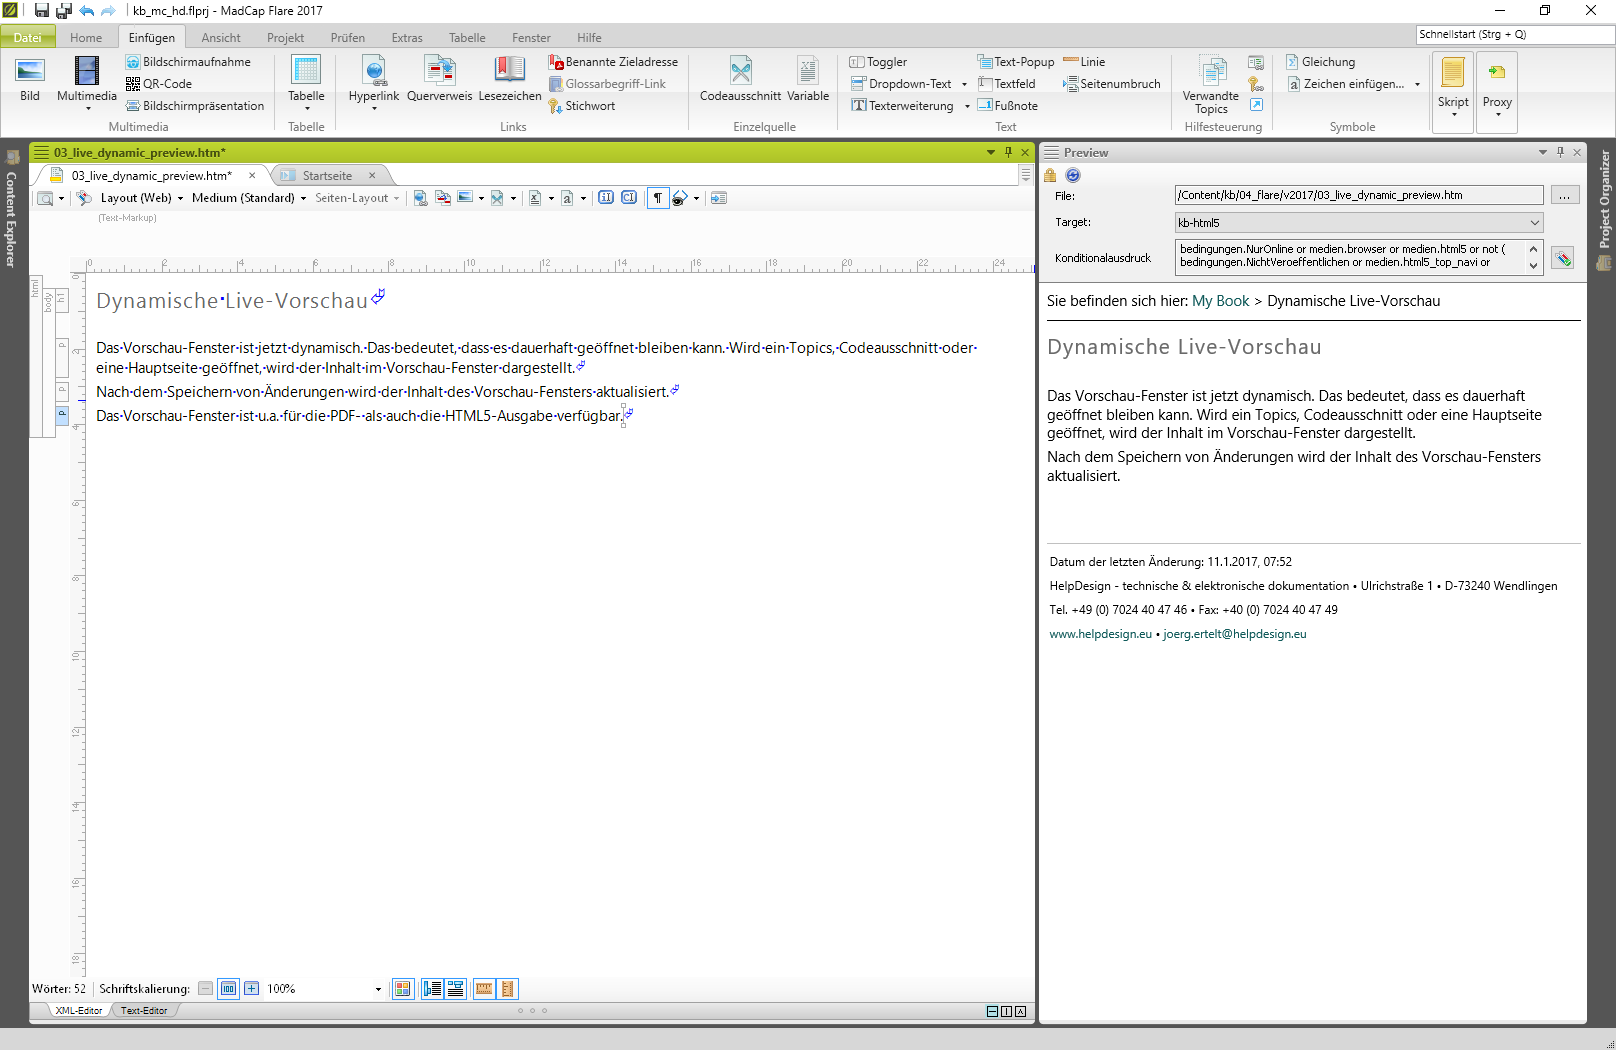Image resolution: width=1616 pixels, height=1050 pixels.
Task: Click the browse button beside File path
Action: point(1564,196)
